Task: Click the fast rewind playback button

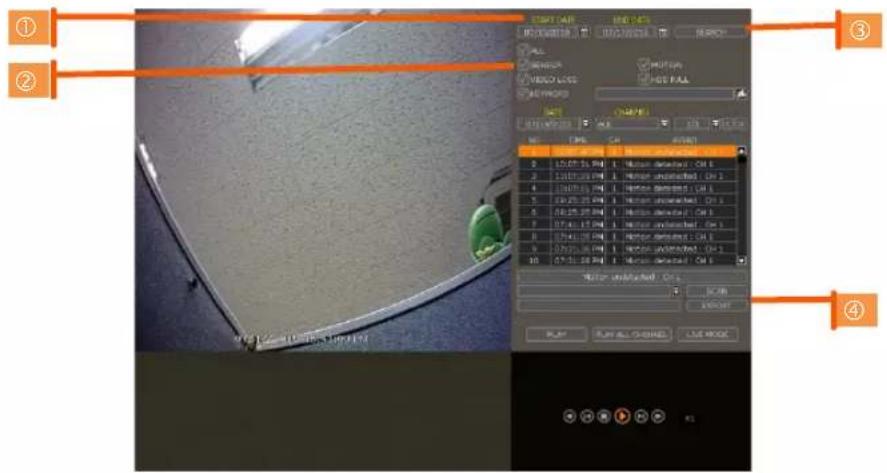Action: pyautogui.click(x=570, y=416)
